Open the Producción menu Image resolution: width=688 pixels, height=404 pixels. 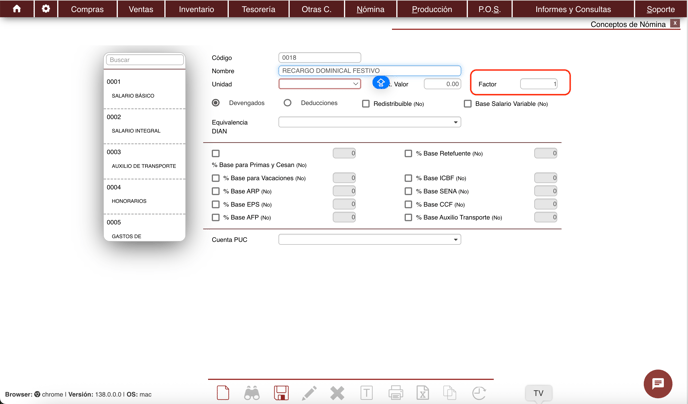(432, 9)
